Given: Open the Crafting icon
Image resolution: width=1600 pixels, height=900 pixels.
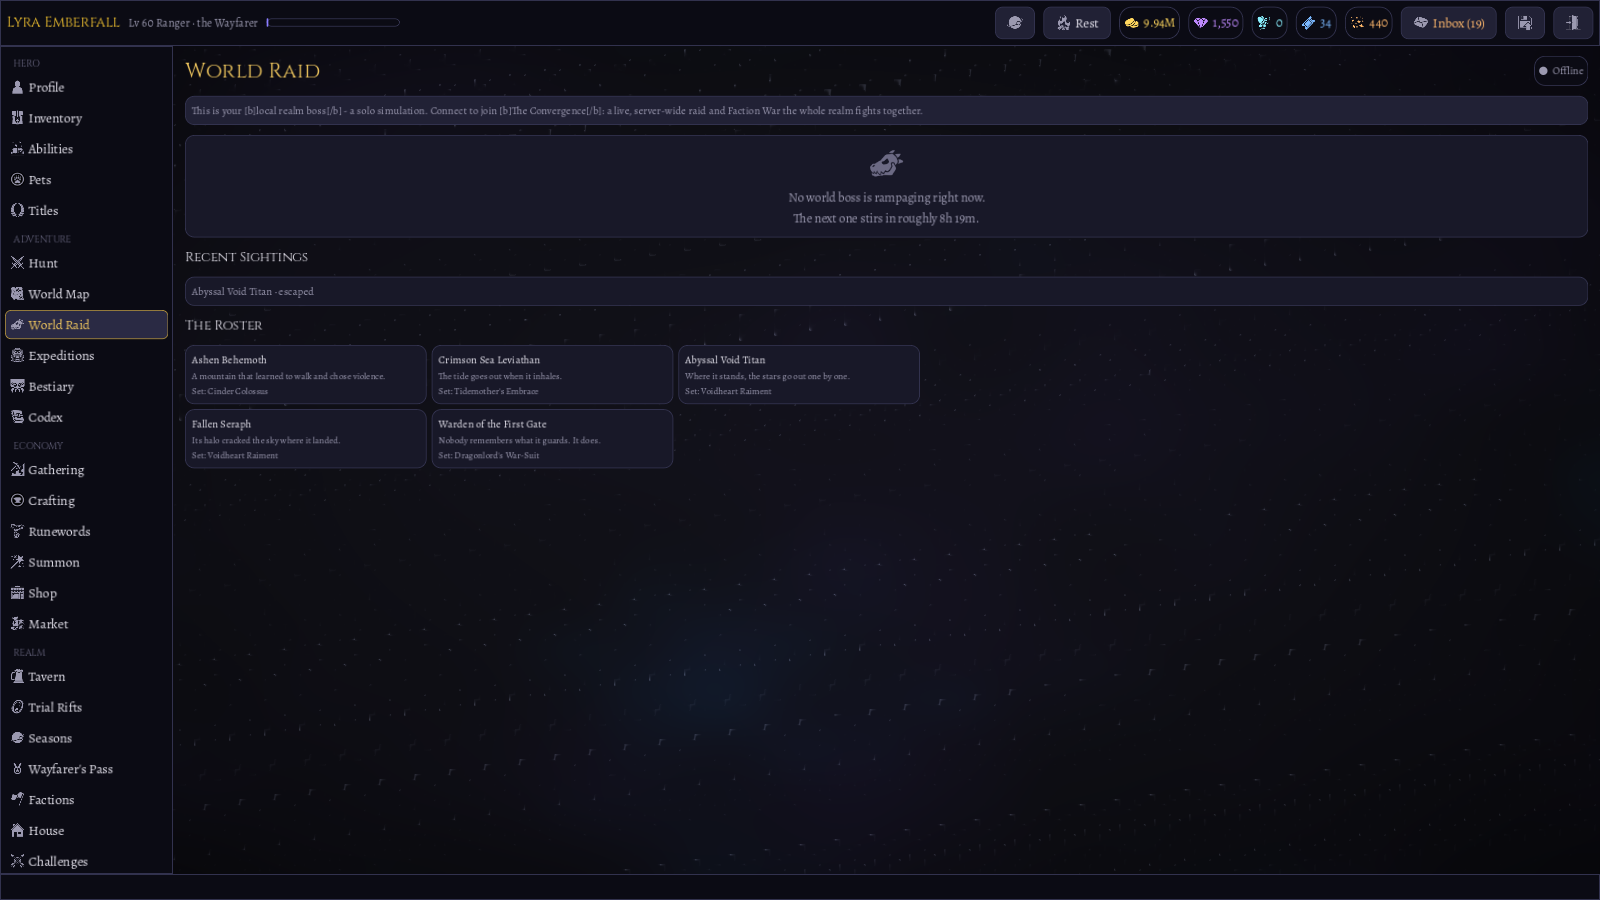Looking at the screenshot, I should 17,501.
